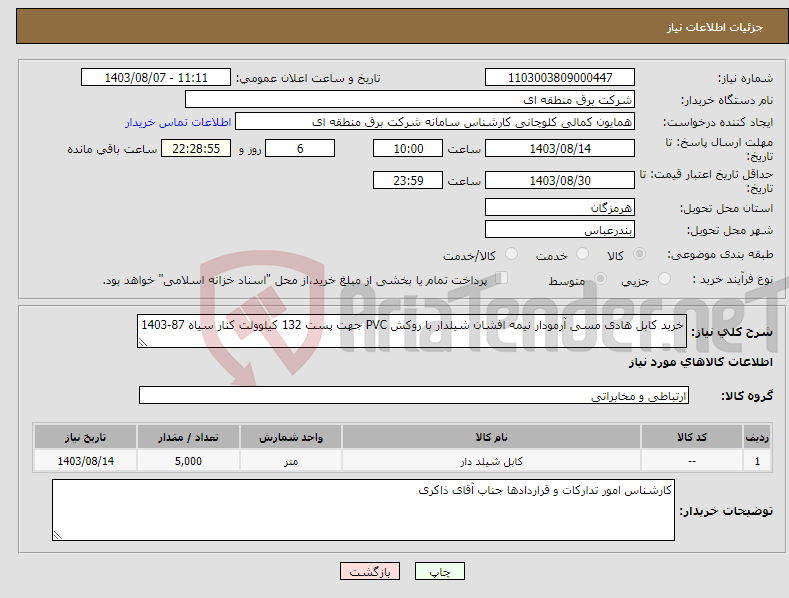
Task: Click the اطلاعات کالاهای مورد نیاز section heading
Action: (x=700, y=362)
